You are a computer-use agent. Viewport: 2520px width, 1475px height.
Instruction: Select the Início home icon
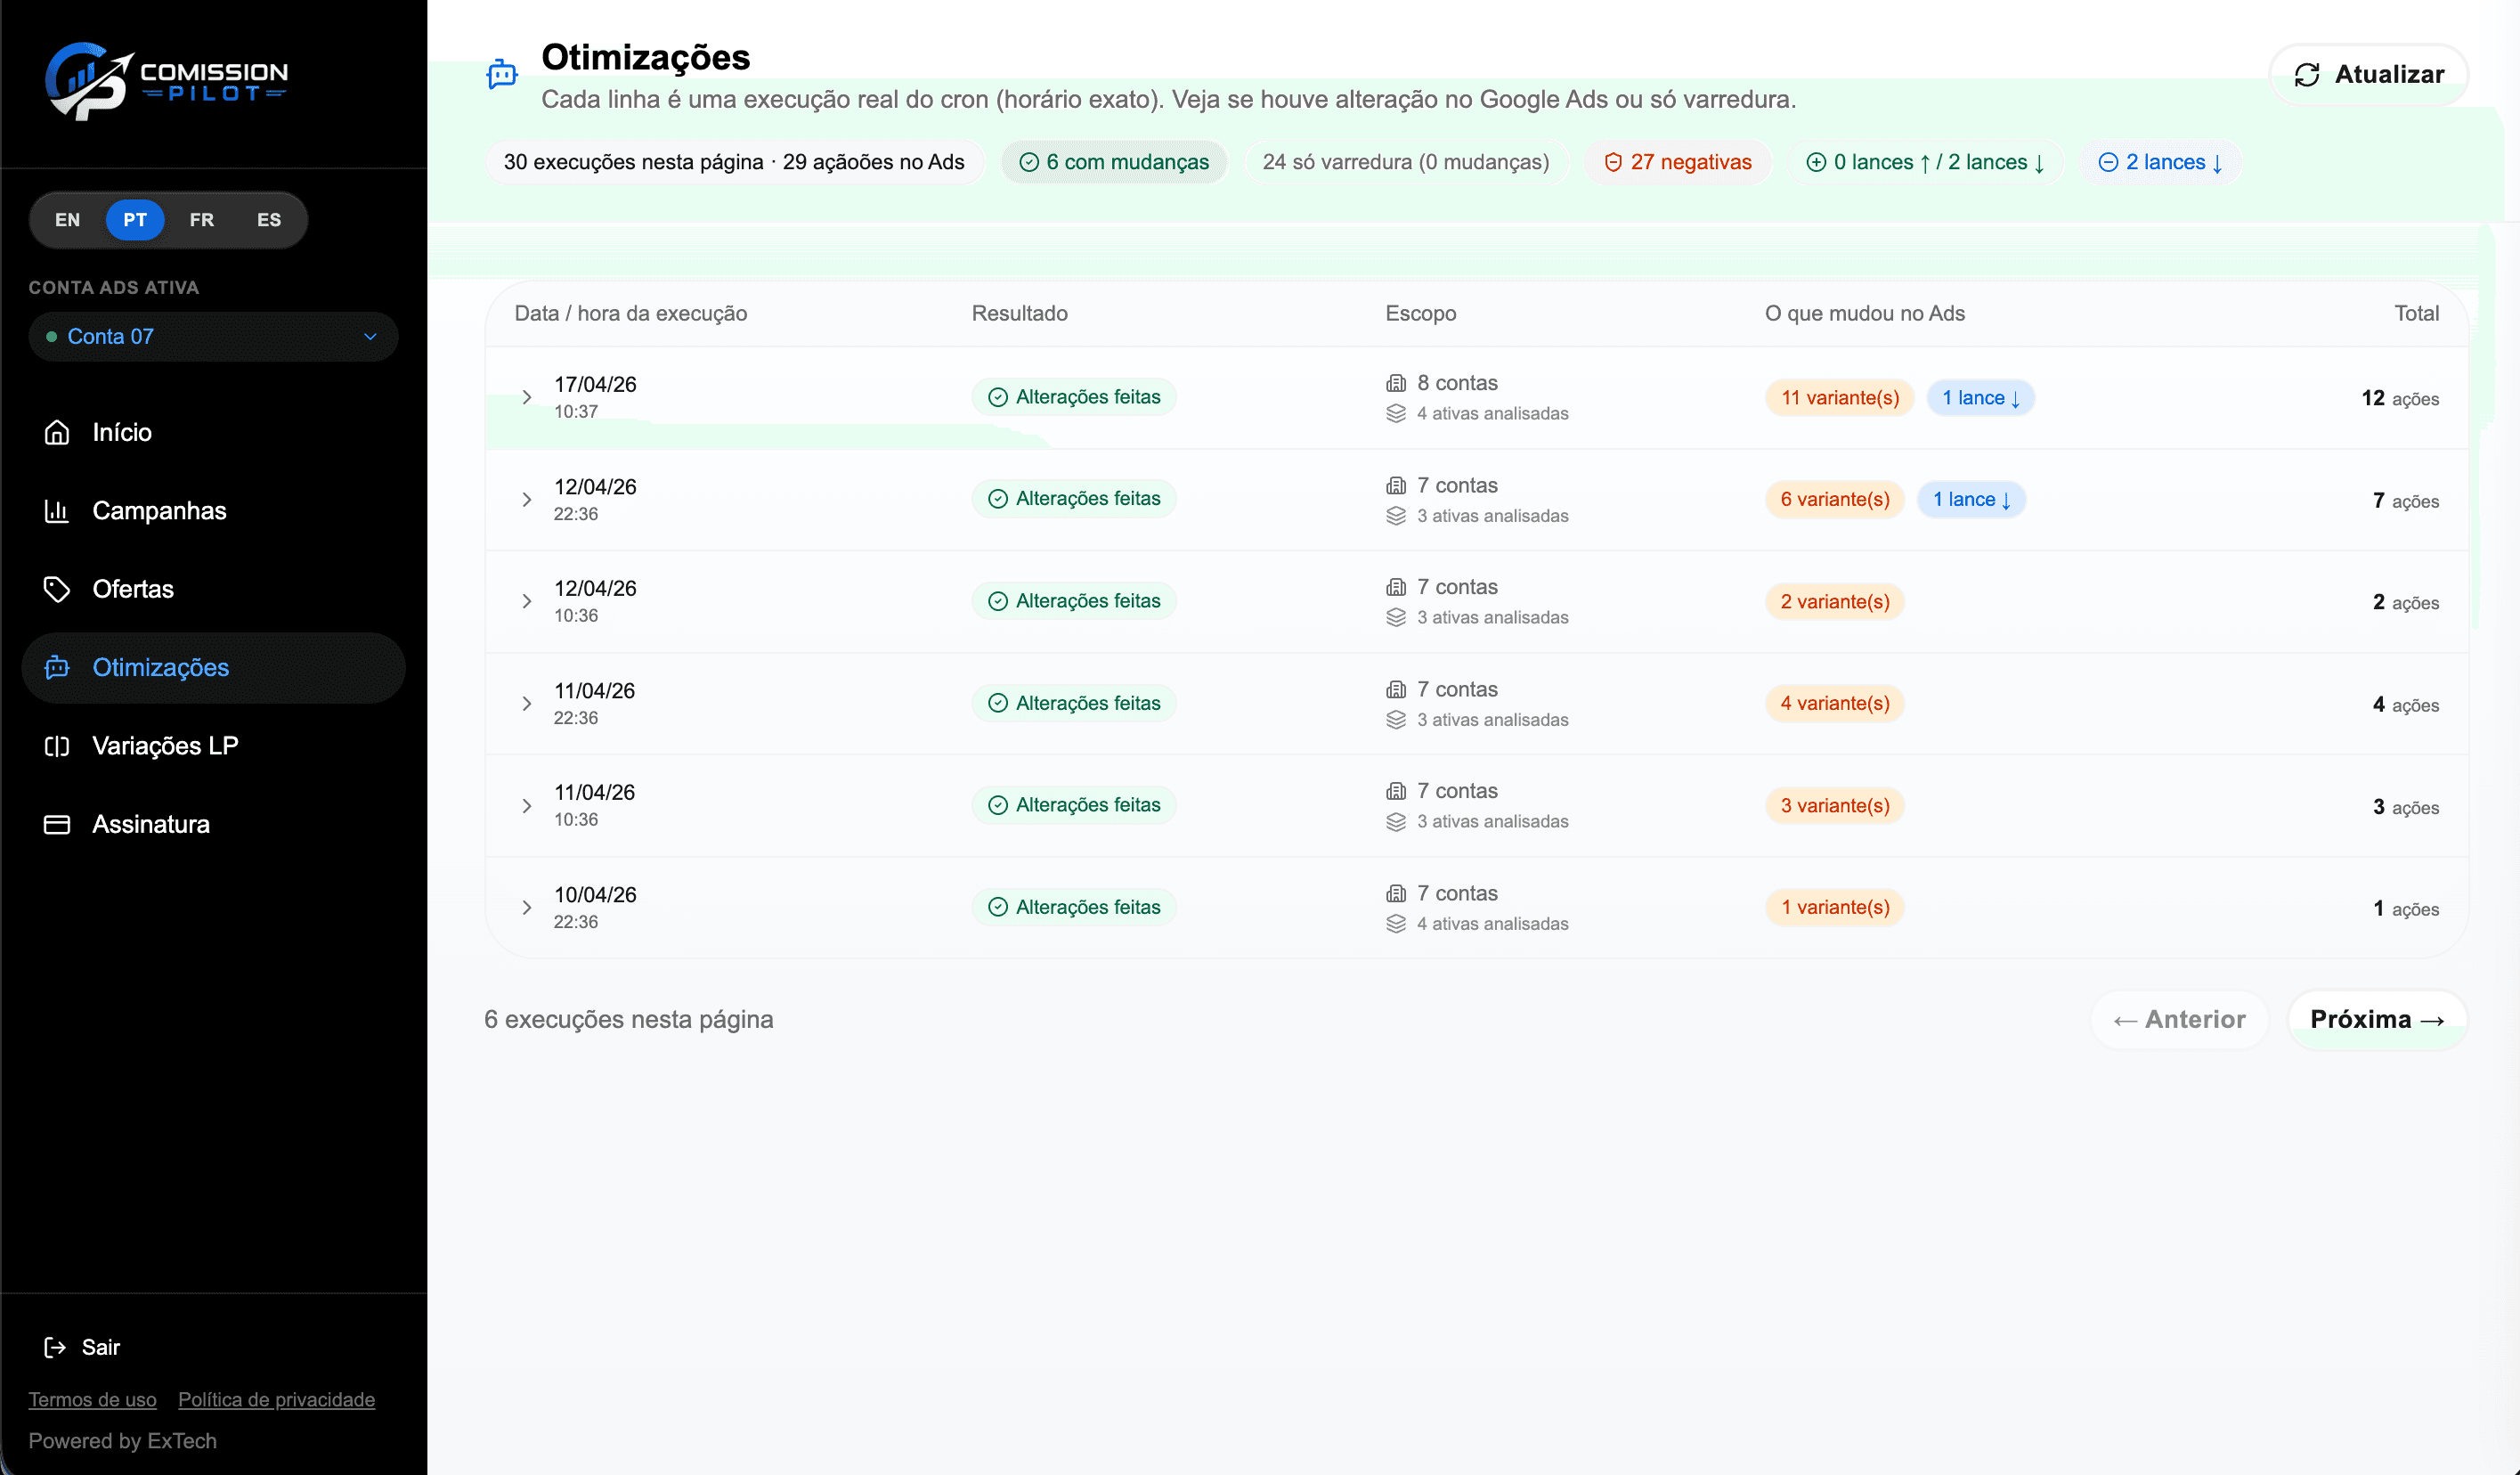(57, 432)
